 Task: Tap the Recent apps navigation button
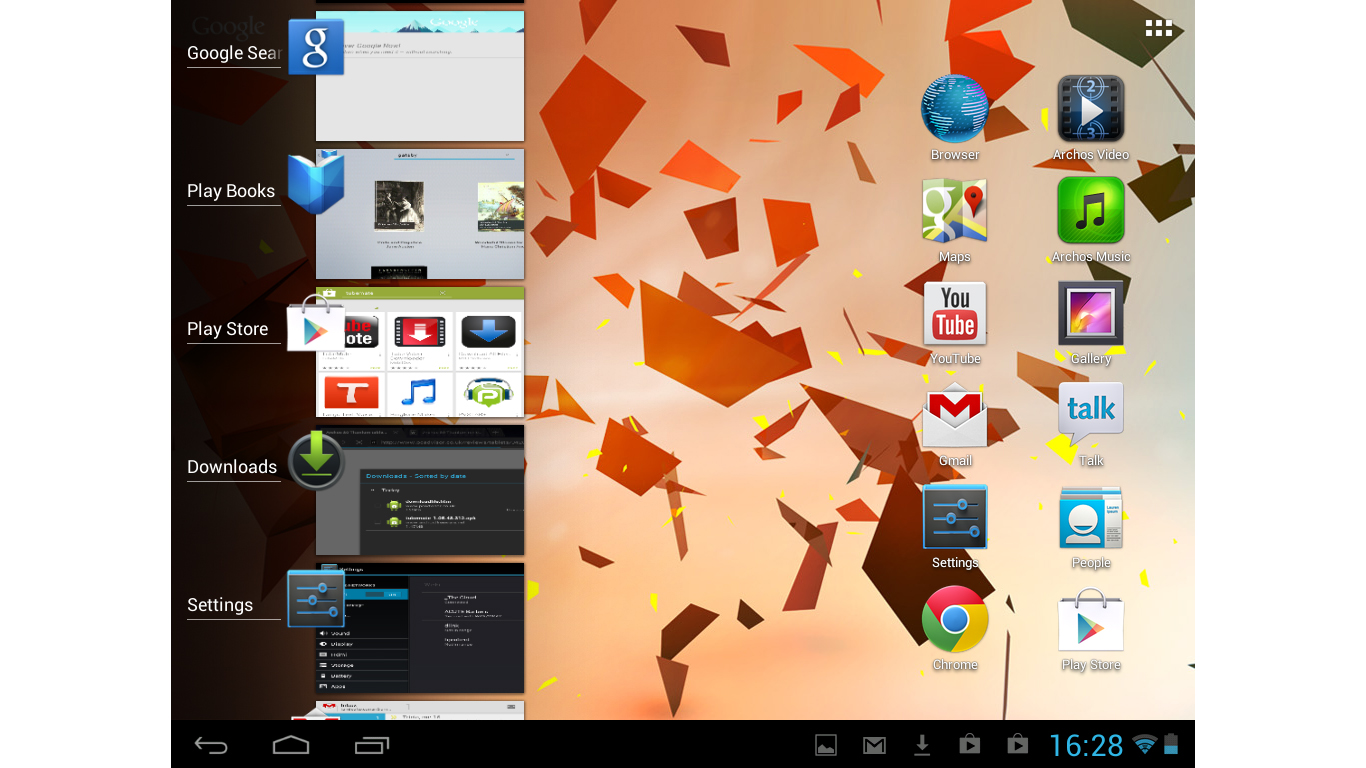click(x=372, y=745)
